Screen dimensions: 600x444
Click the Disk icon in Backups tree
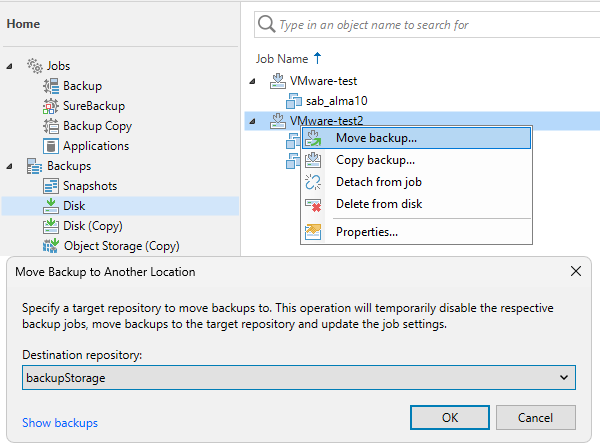(x=51, y=206)
